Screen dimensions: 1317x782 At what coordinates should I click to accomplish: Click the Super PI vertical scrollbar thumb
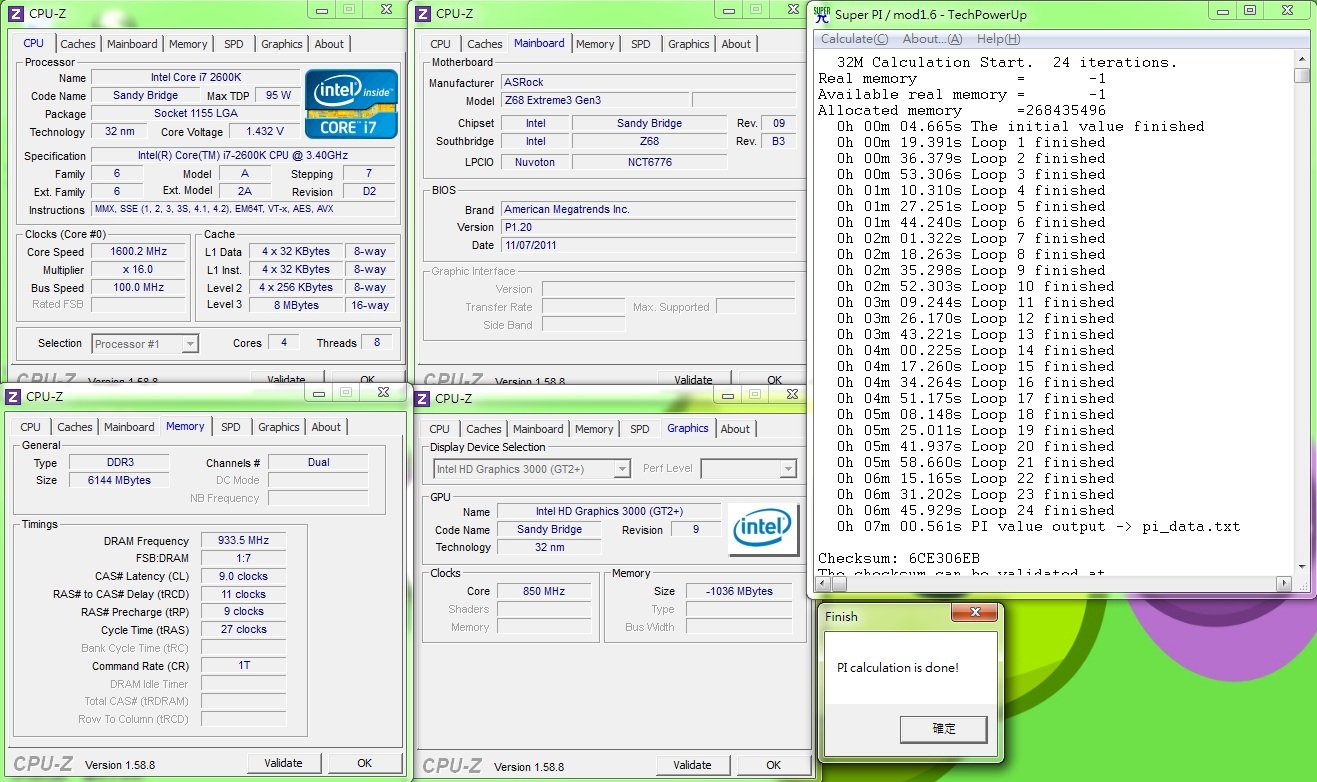click(x=1301, y=75)
